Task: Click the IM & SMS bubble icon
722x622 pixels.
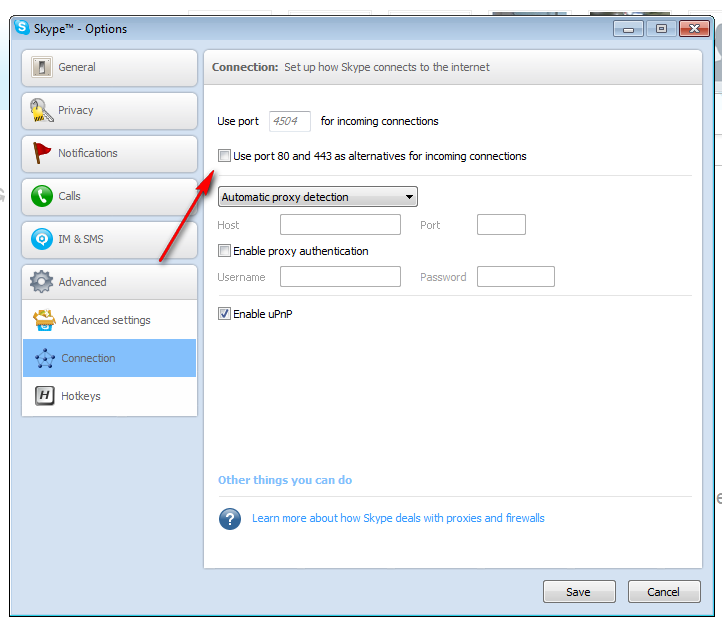Action: pyautogui.click(x=42, y=239)
